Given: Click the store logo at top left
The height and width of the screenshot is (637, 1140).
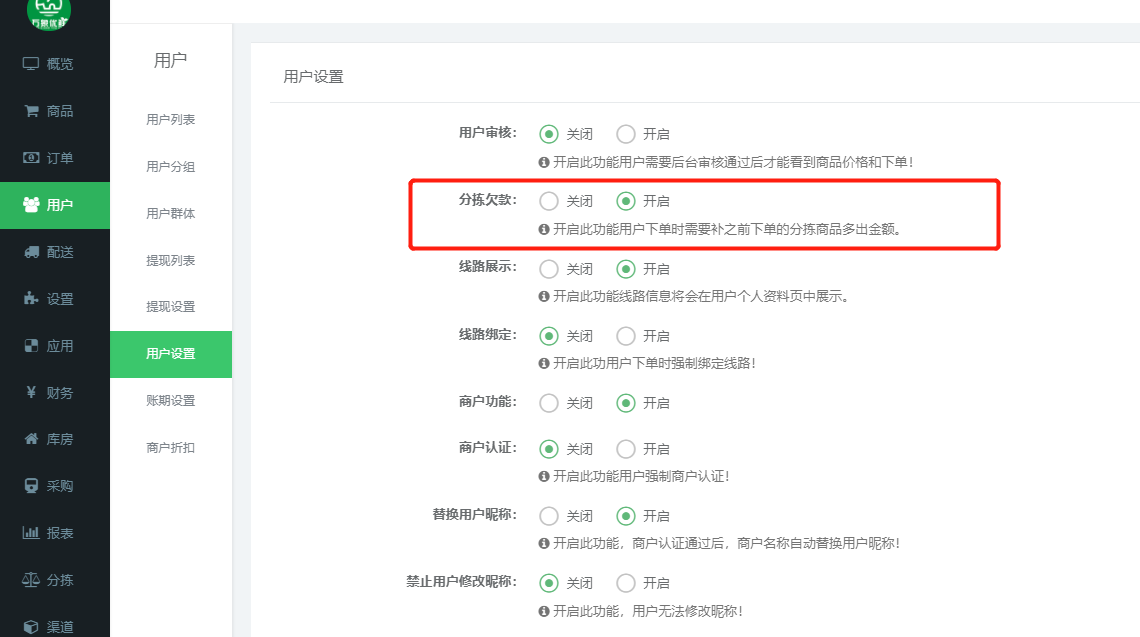Looking at the screenshot, I should [56, 12].
